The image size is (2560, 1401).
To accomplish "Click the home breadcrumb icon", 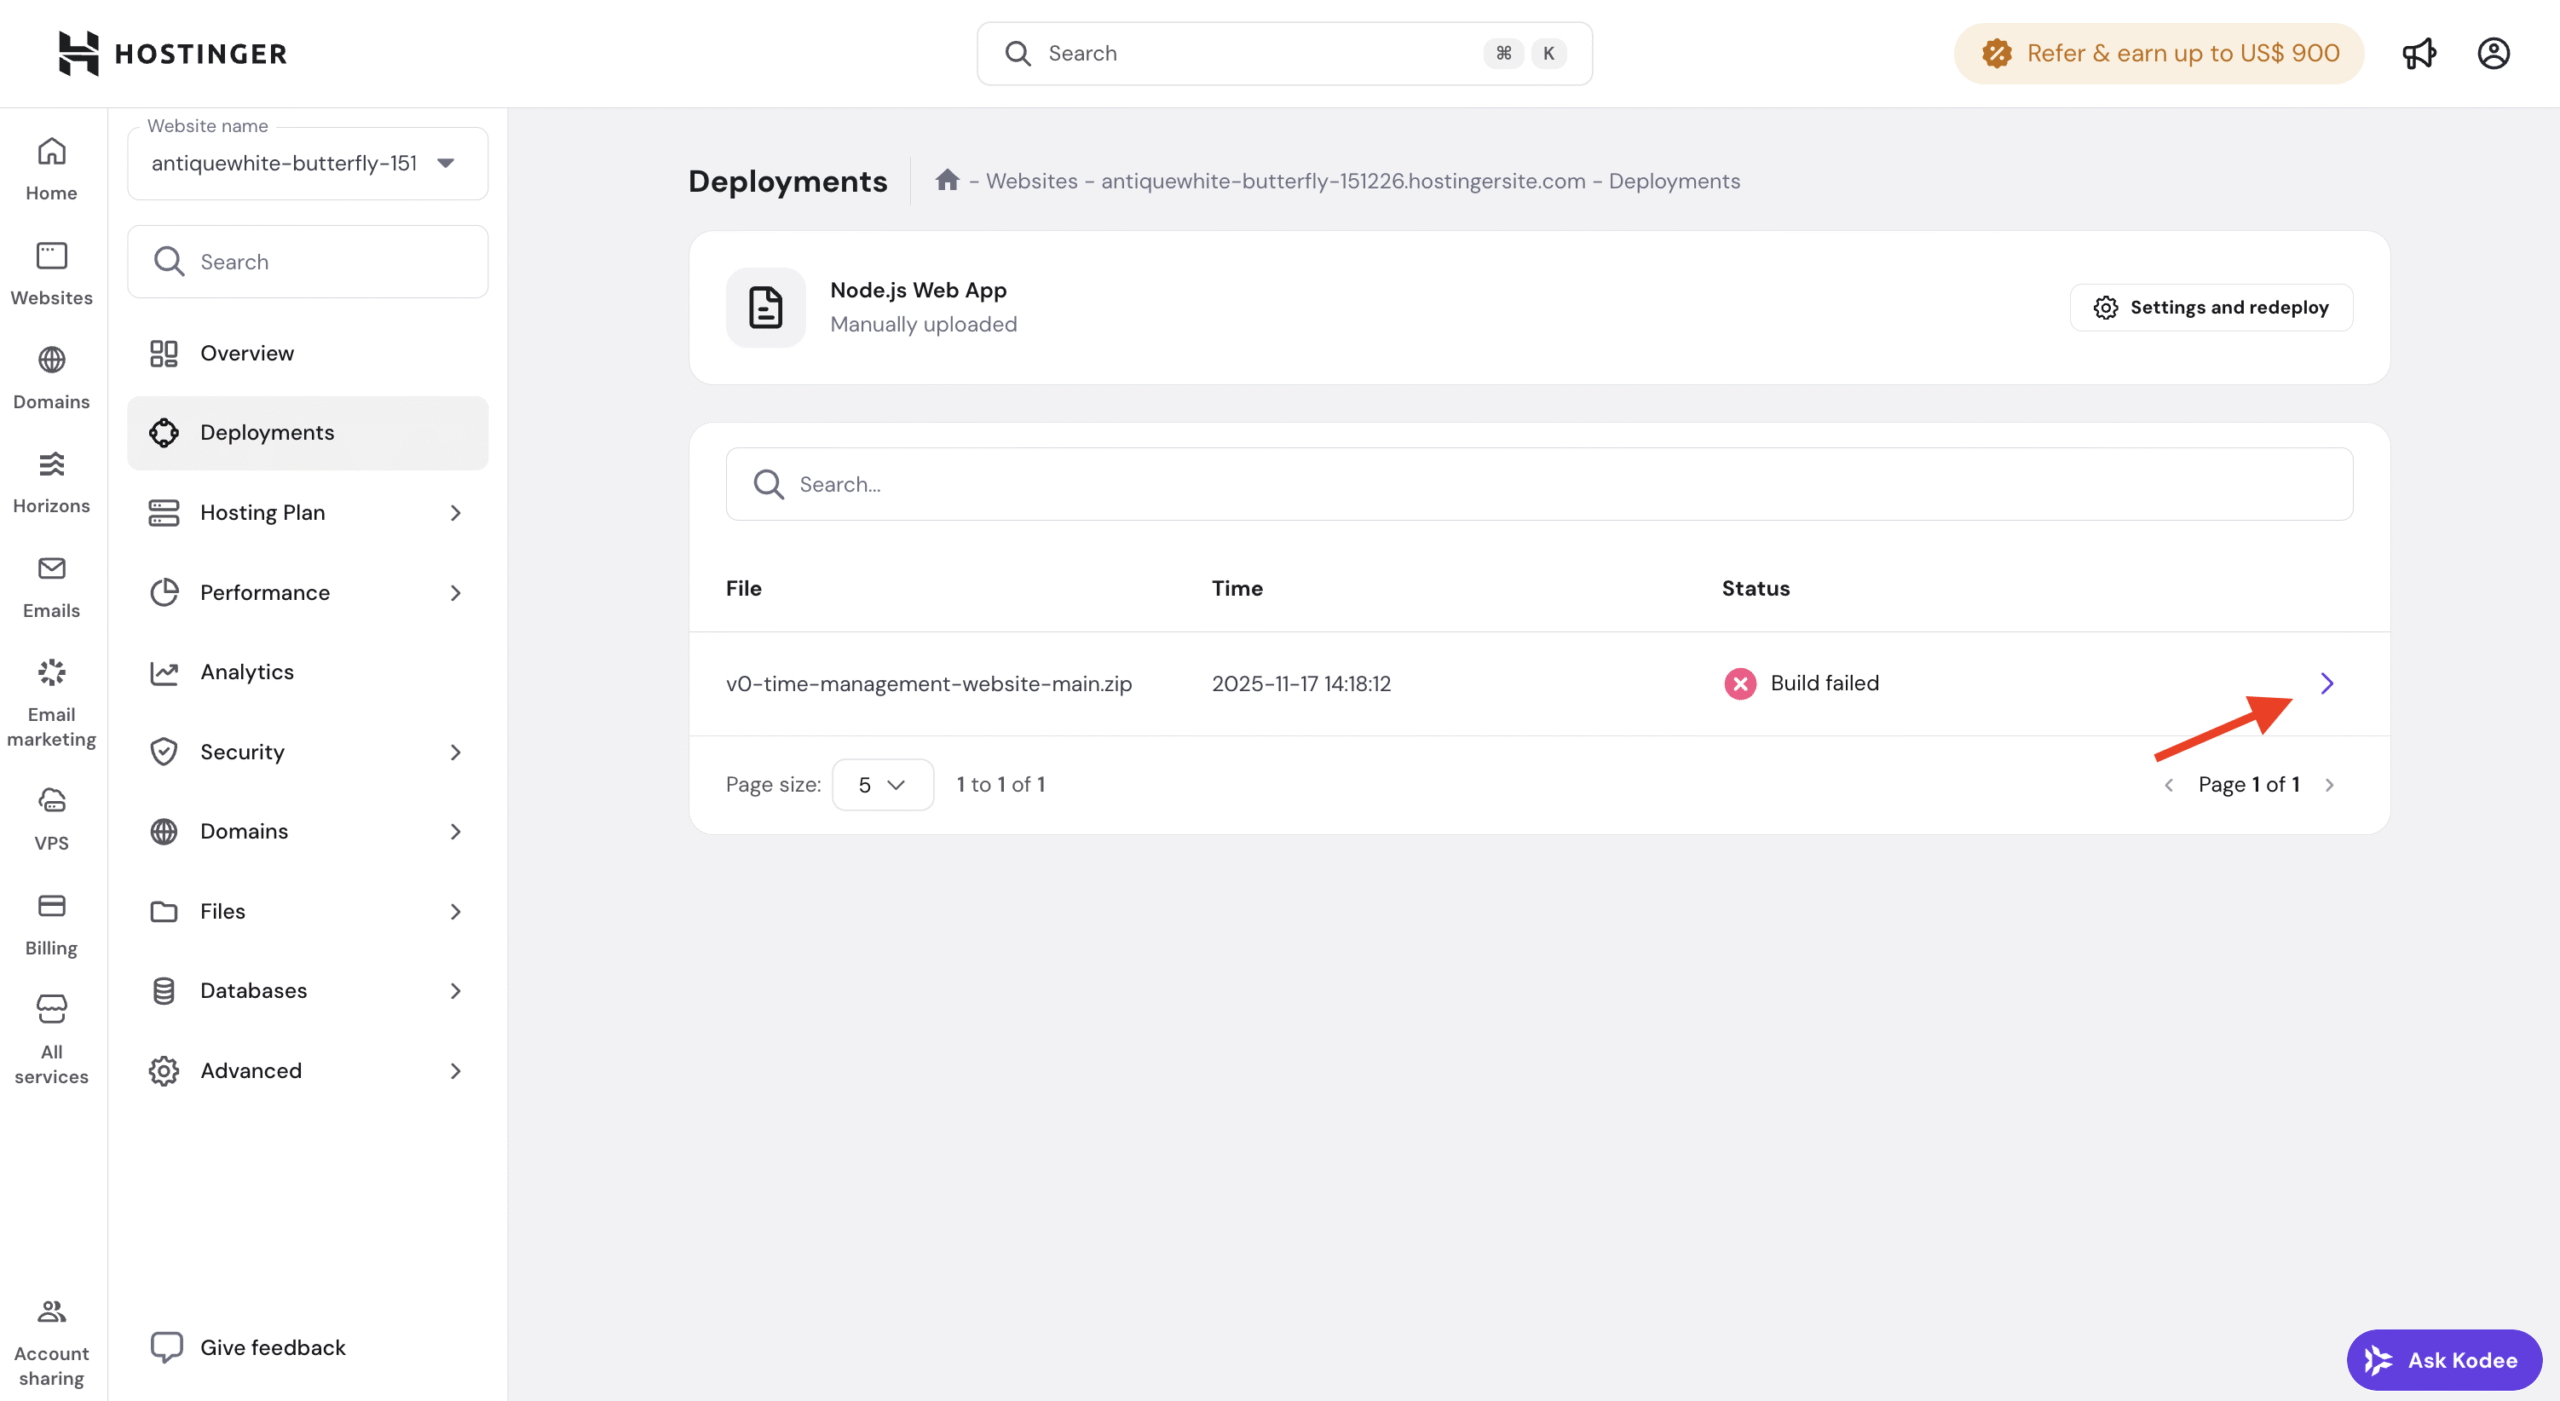I will click(947, 180).
